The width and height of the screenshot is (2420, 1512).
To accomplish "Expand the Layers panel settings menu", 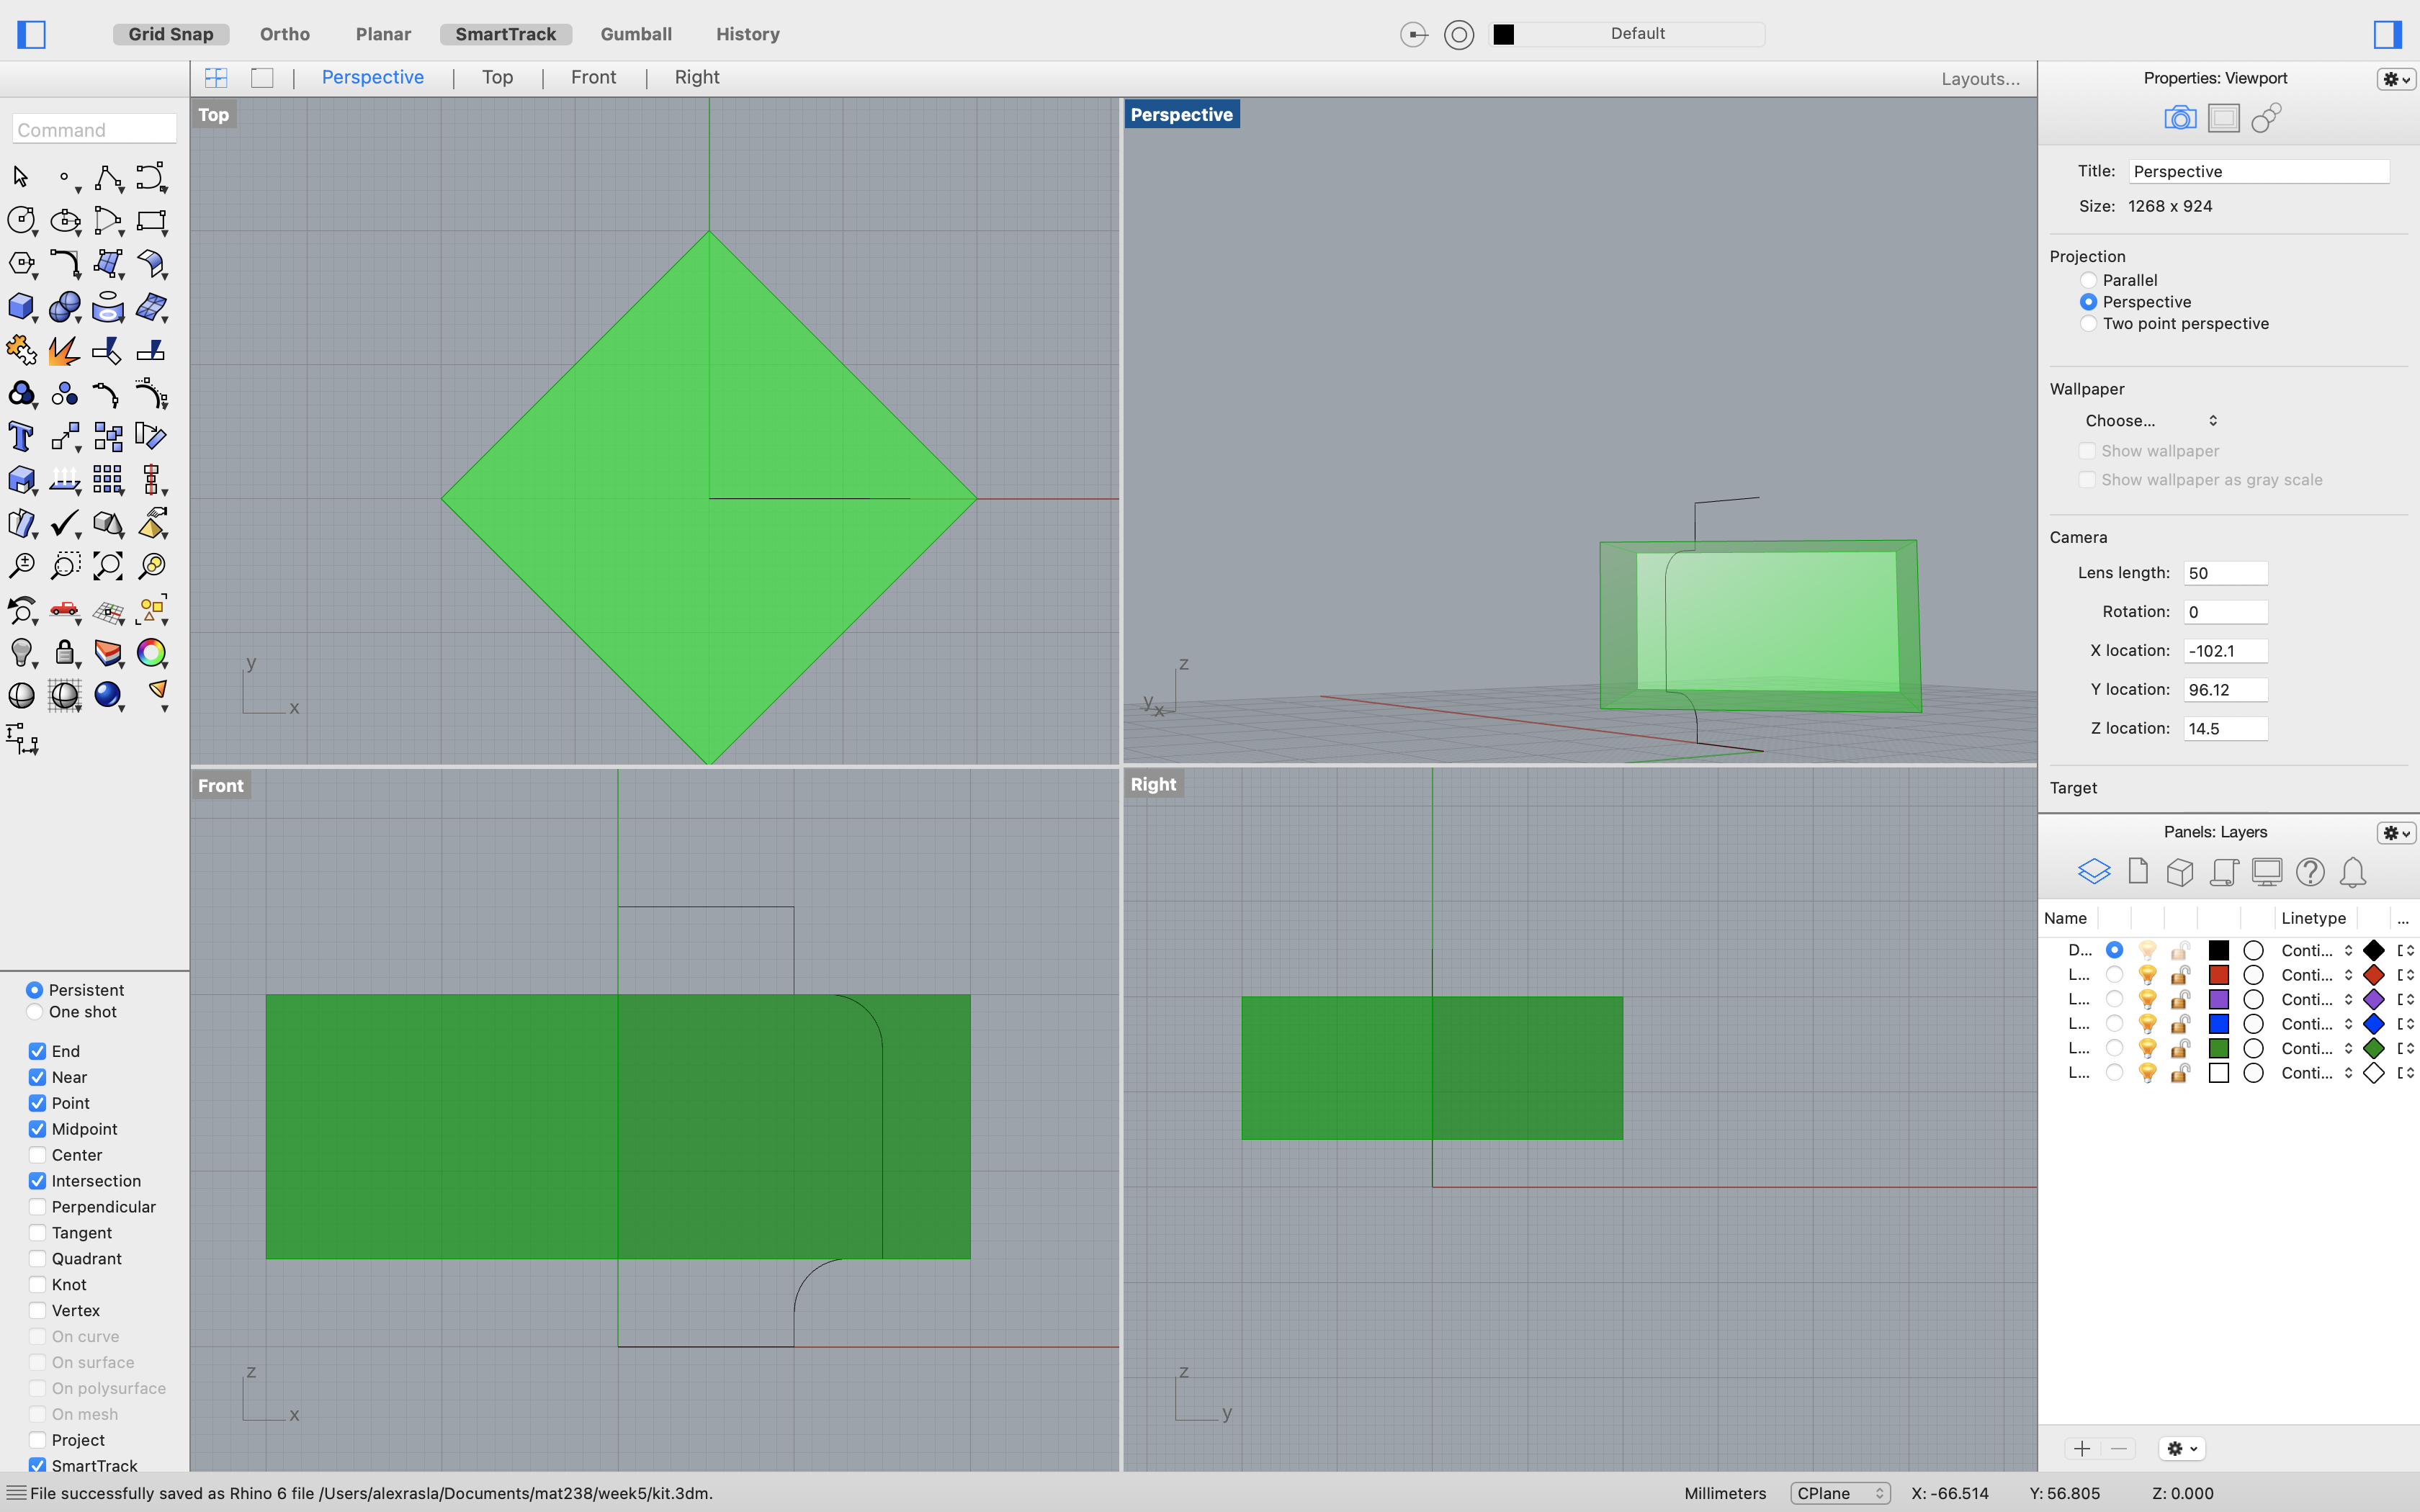I will coord(2396,831).
